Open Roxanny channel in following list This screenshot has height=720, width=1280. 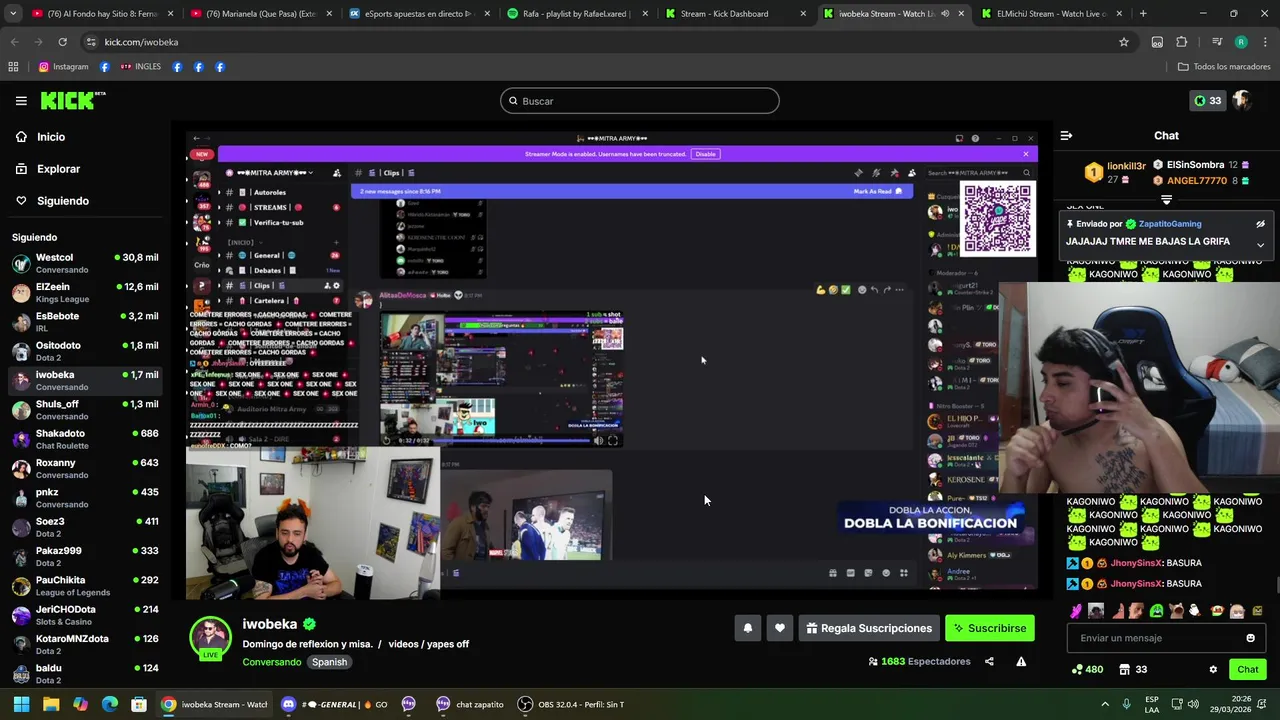click(85, 469)
